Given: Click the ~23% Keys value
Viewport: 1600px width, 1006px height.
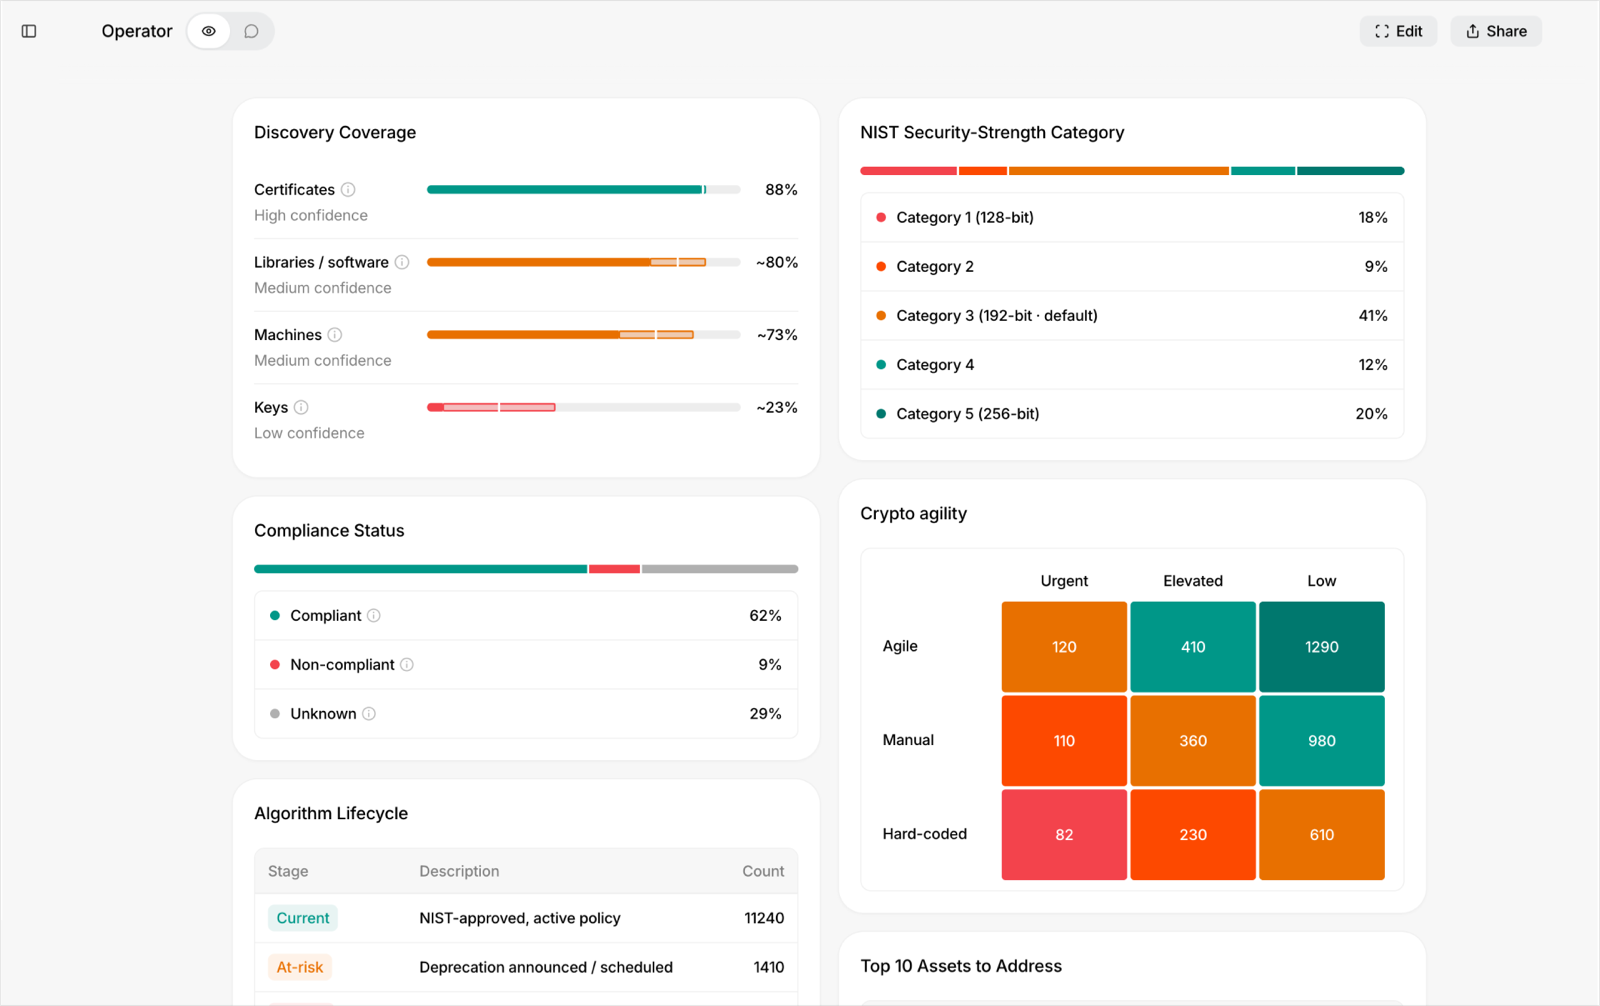Looking at the screenshot, I should pyautogui.click(x=777, y=407).
